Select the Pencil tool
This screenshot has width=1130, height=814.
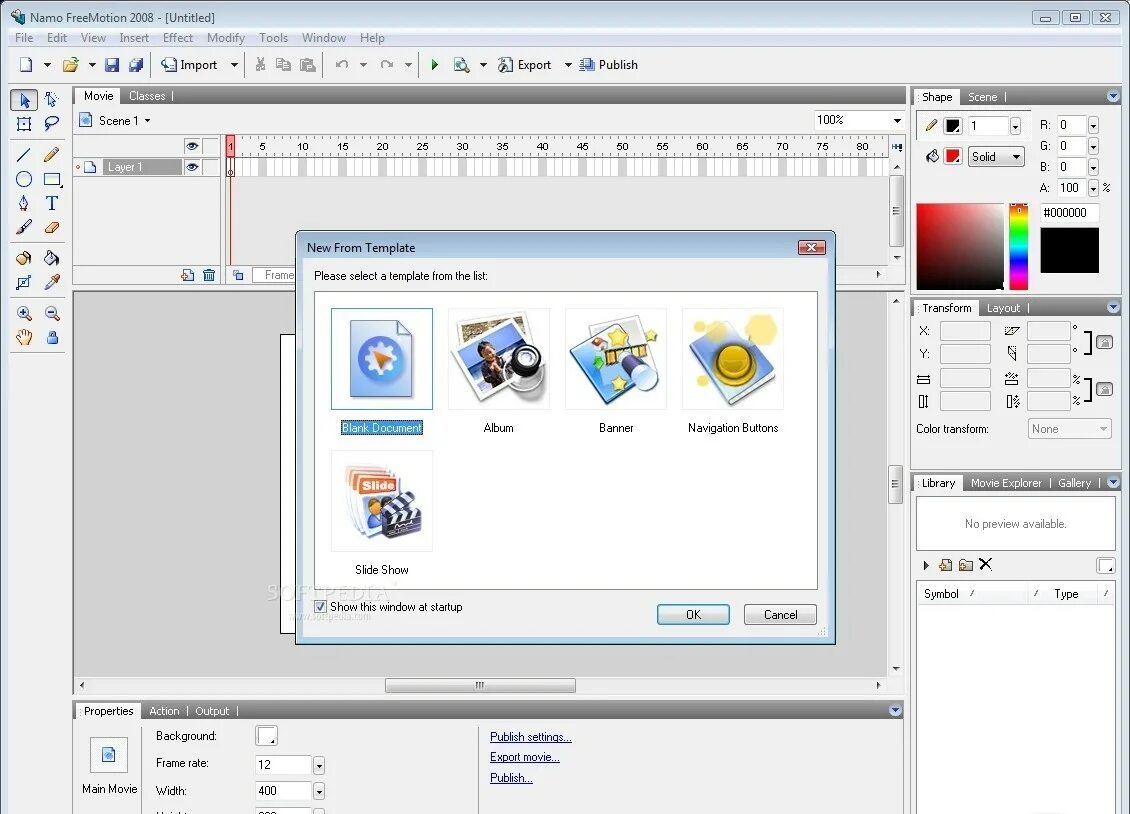coord(51,155)
